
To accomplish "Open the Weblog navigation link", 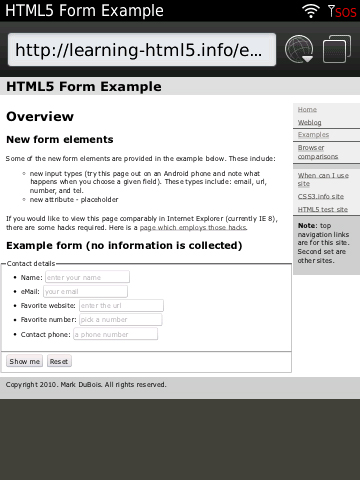I will 310,122.
